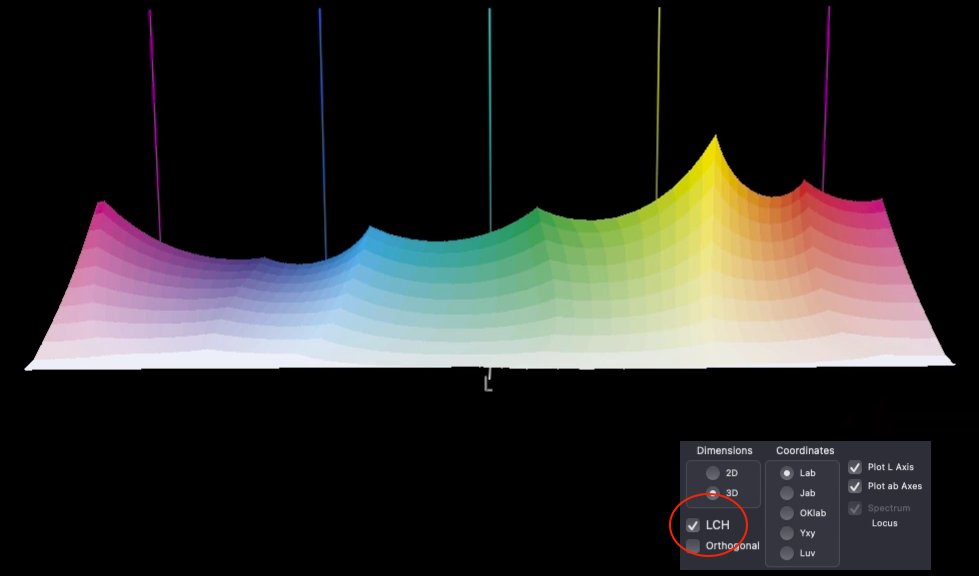Switch coordinates to Luv
The height and width of the screenshot is (576, 979).
point(787,553)
